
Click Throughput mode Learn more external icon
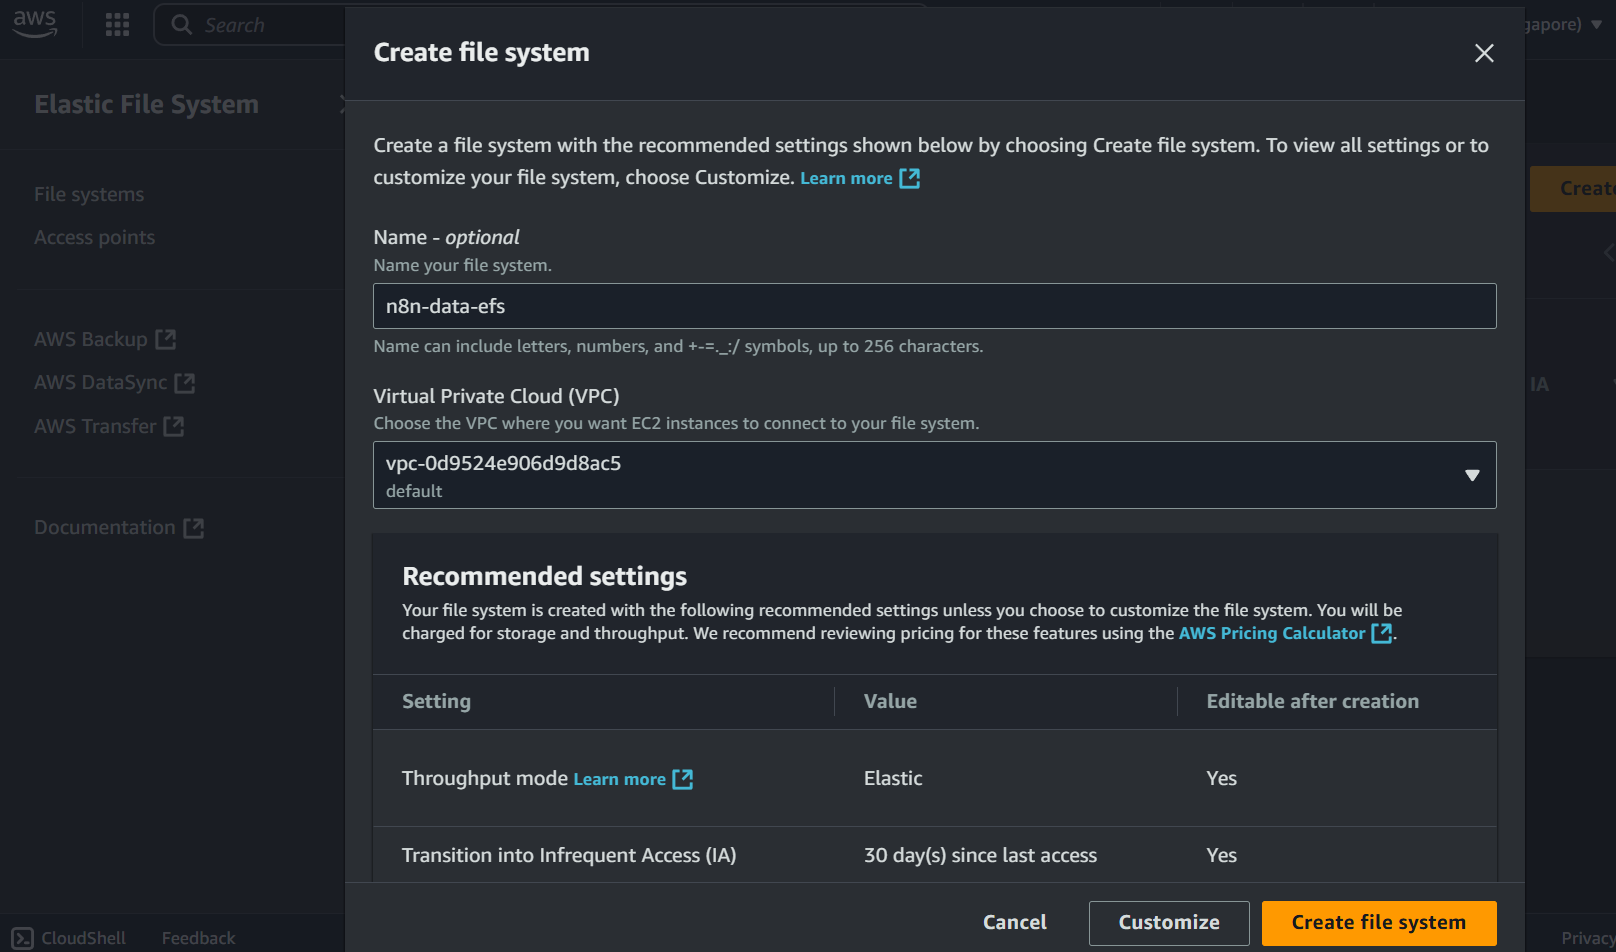pyautogui.click(x=682, y=779)
